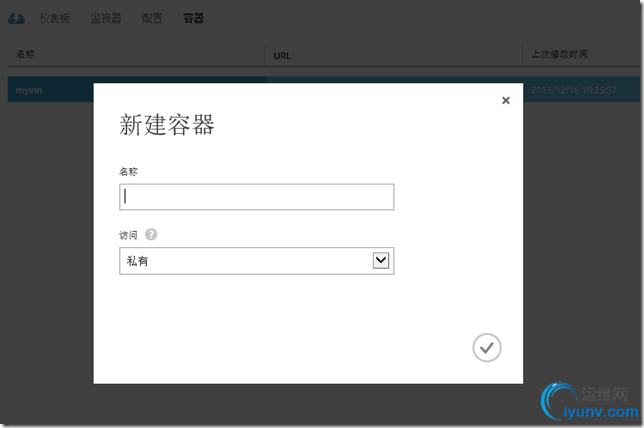This screenshot has width=644, height=428.
Task: Confirm with the checkmark circle button
Action: (x=487, y=347)
